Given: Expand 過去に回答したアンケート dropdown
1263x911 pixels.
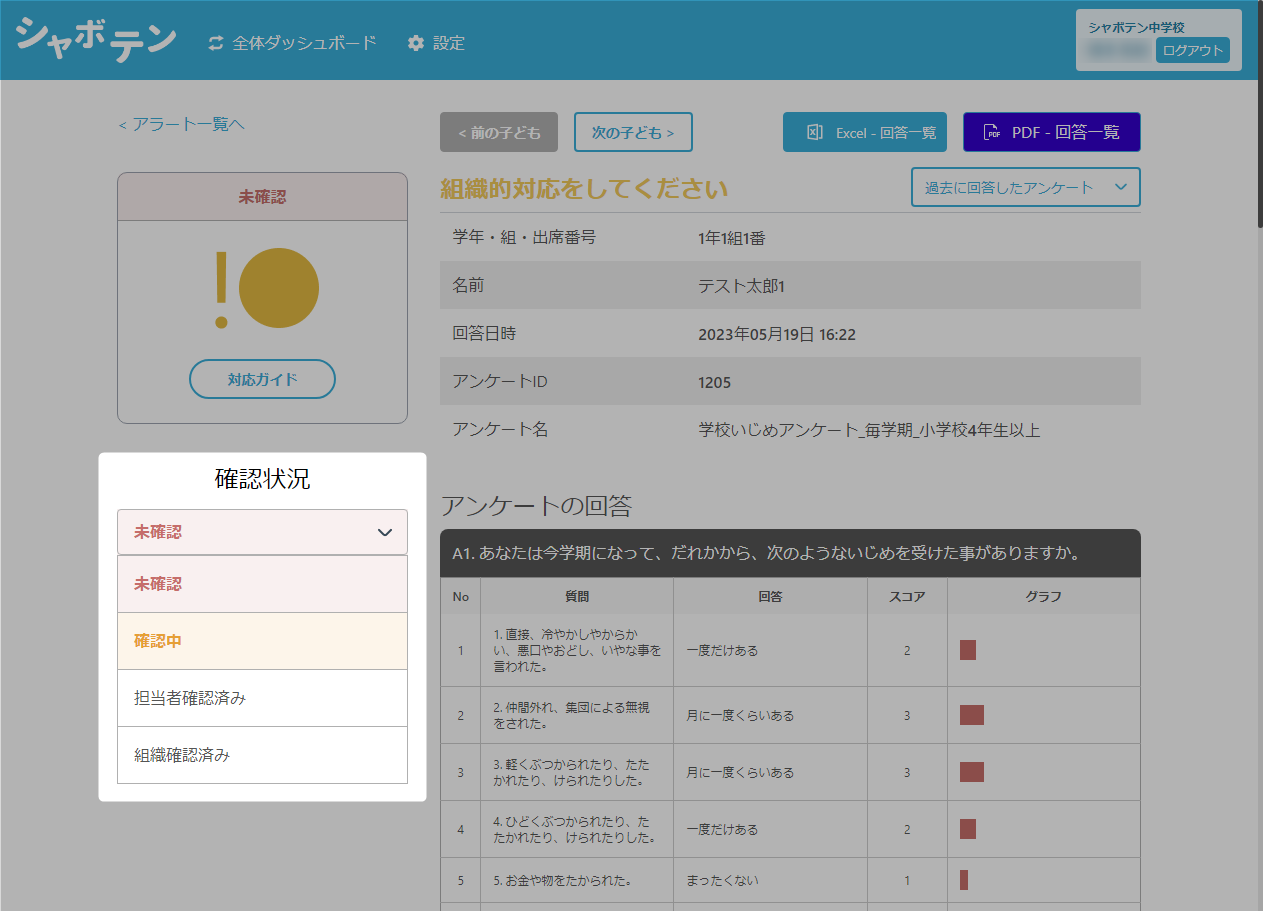Looking at the screenshot, I should pos(1026,187).
